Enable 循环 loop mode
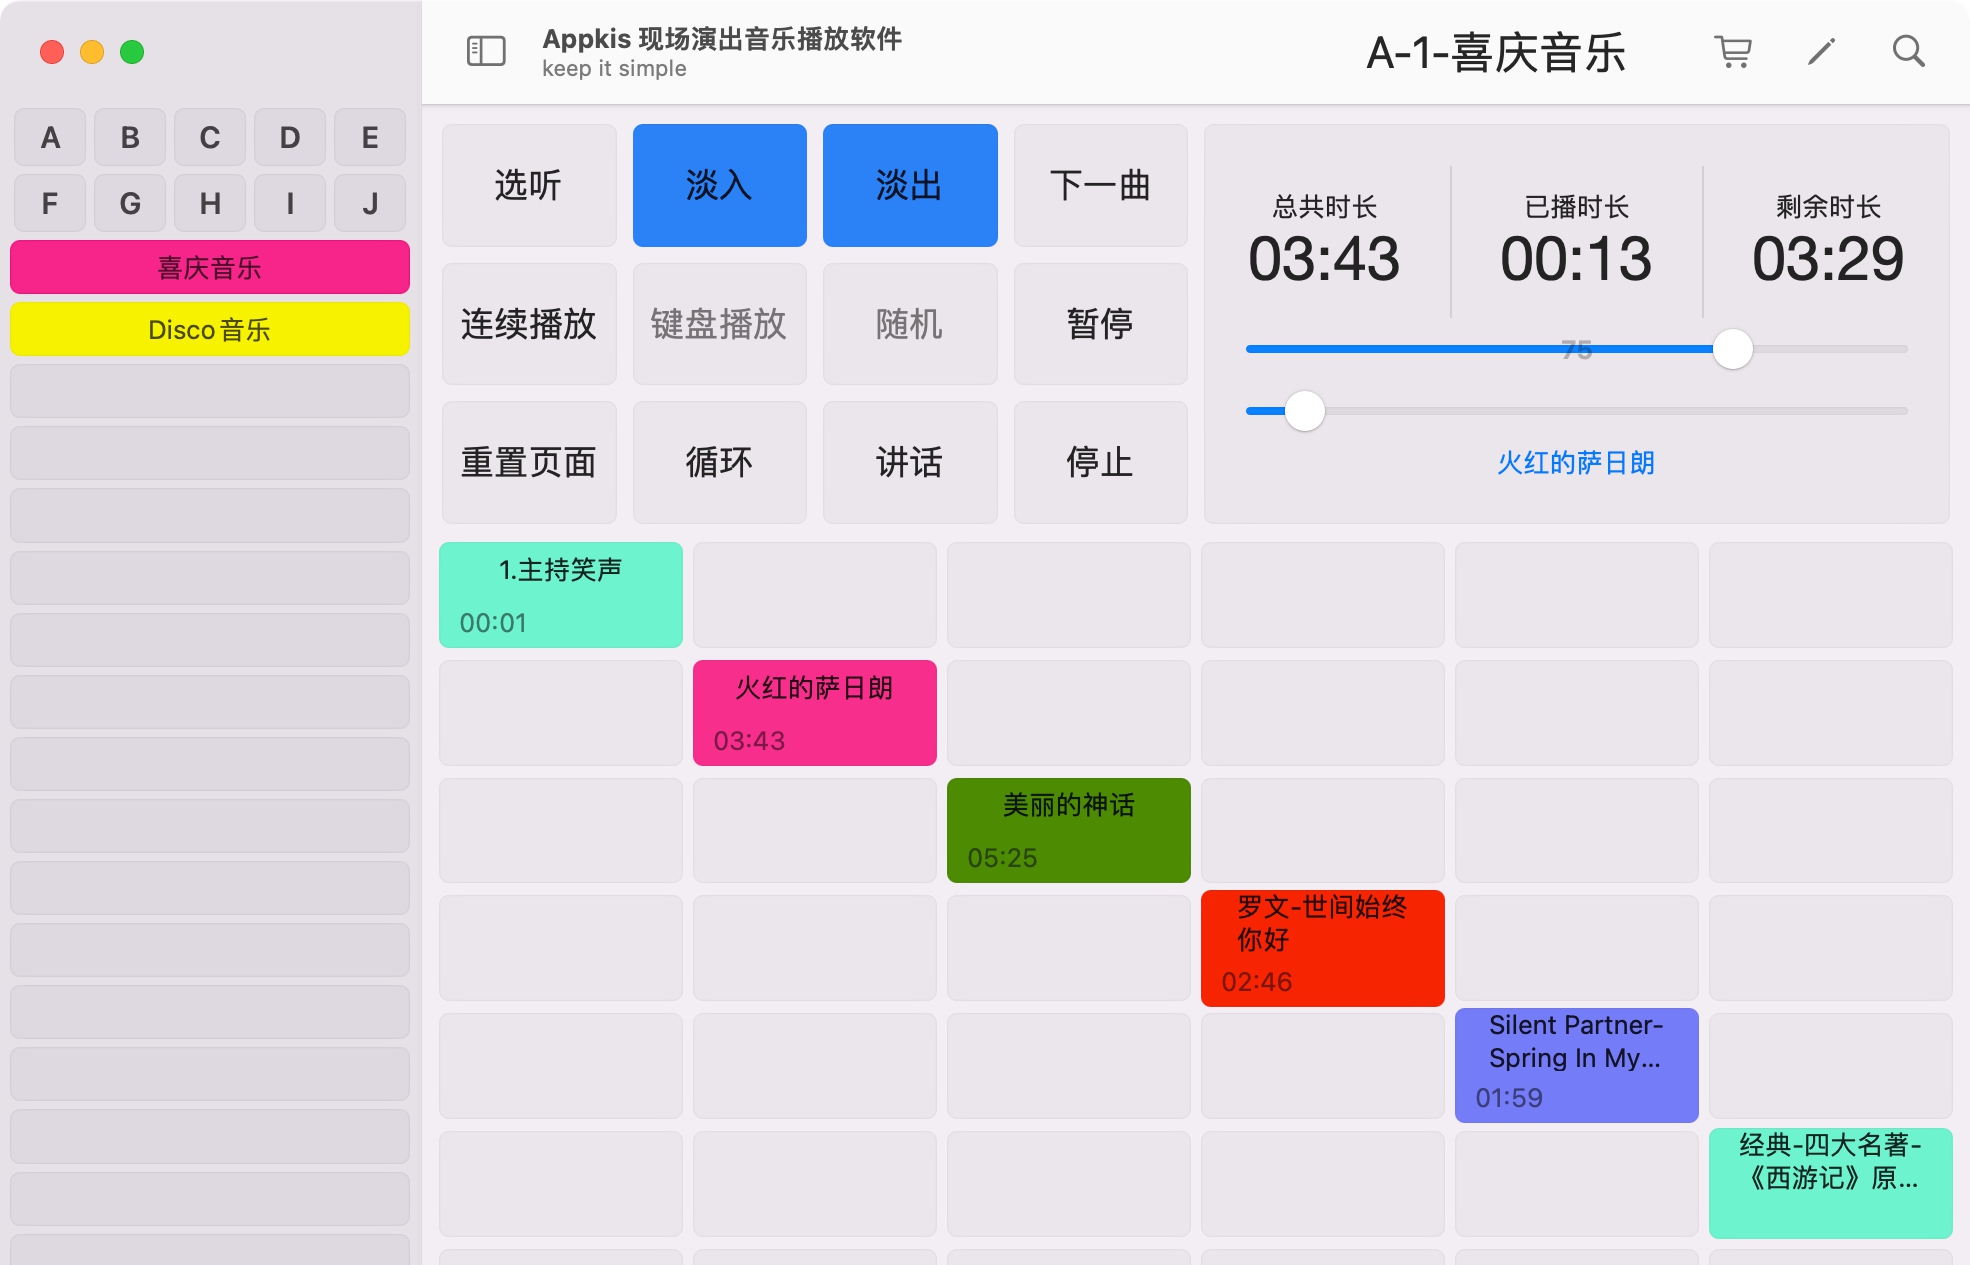Screen dimensions: 1970x1265 tap(719, 462)
